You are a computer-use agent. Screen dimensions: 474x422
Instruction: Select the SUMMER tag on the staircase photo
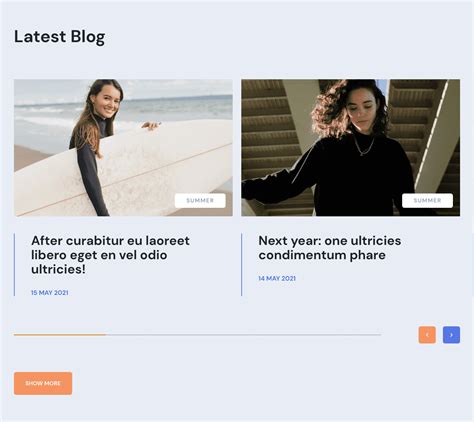point(427,200)
